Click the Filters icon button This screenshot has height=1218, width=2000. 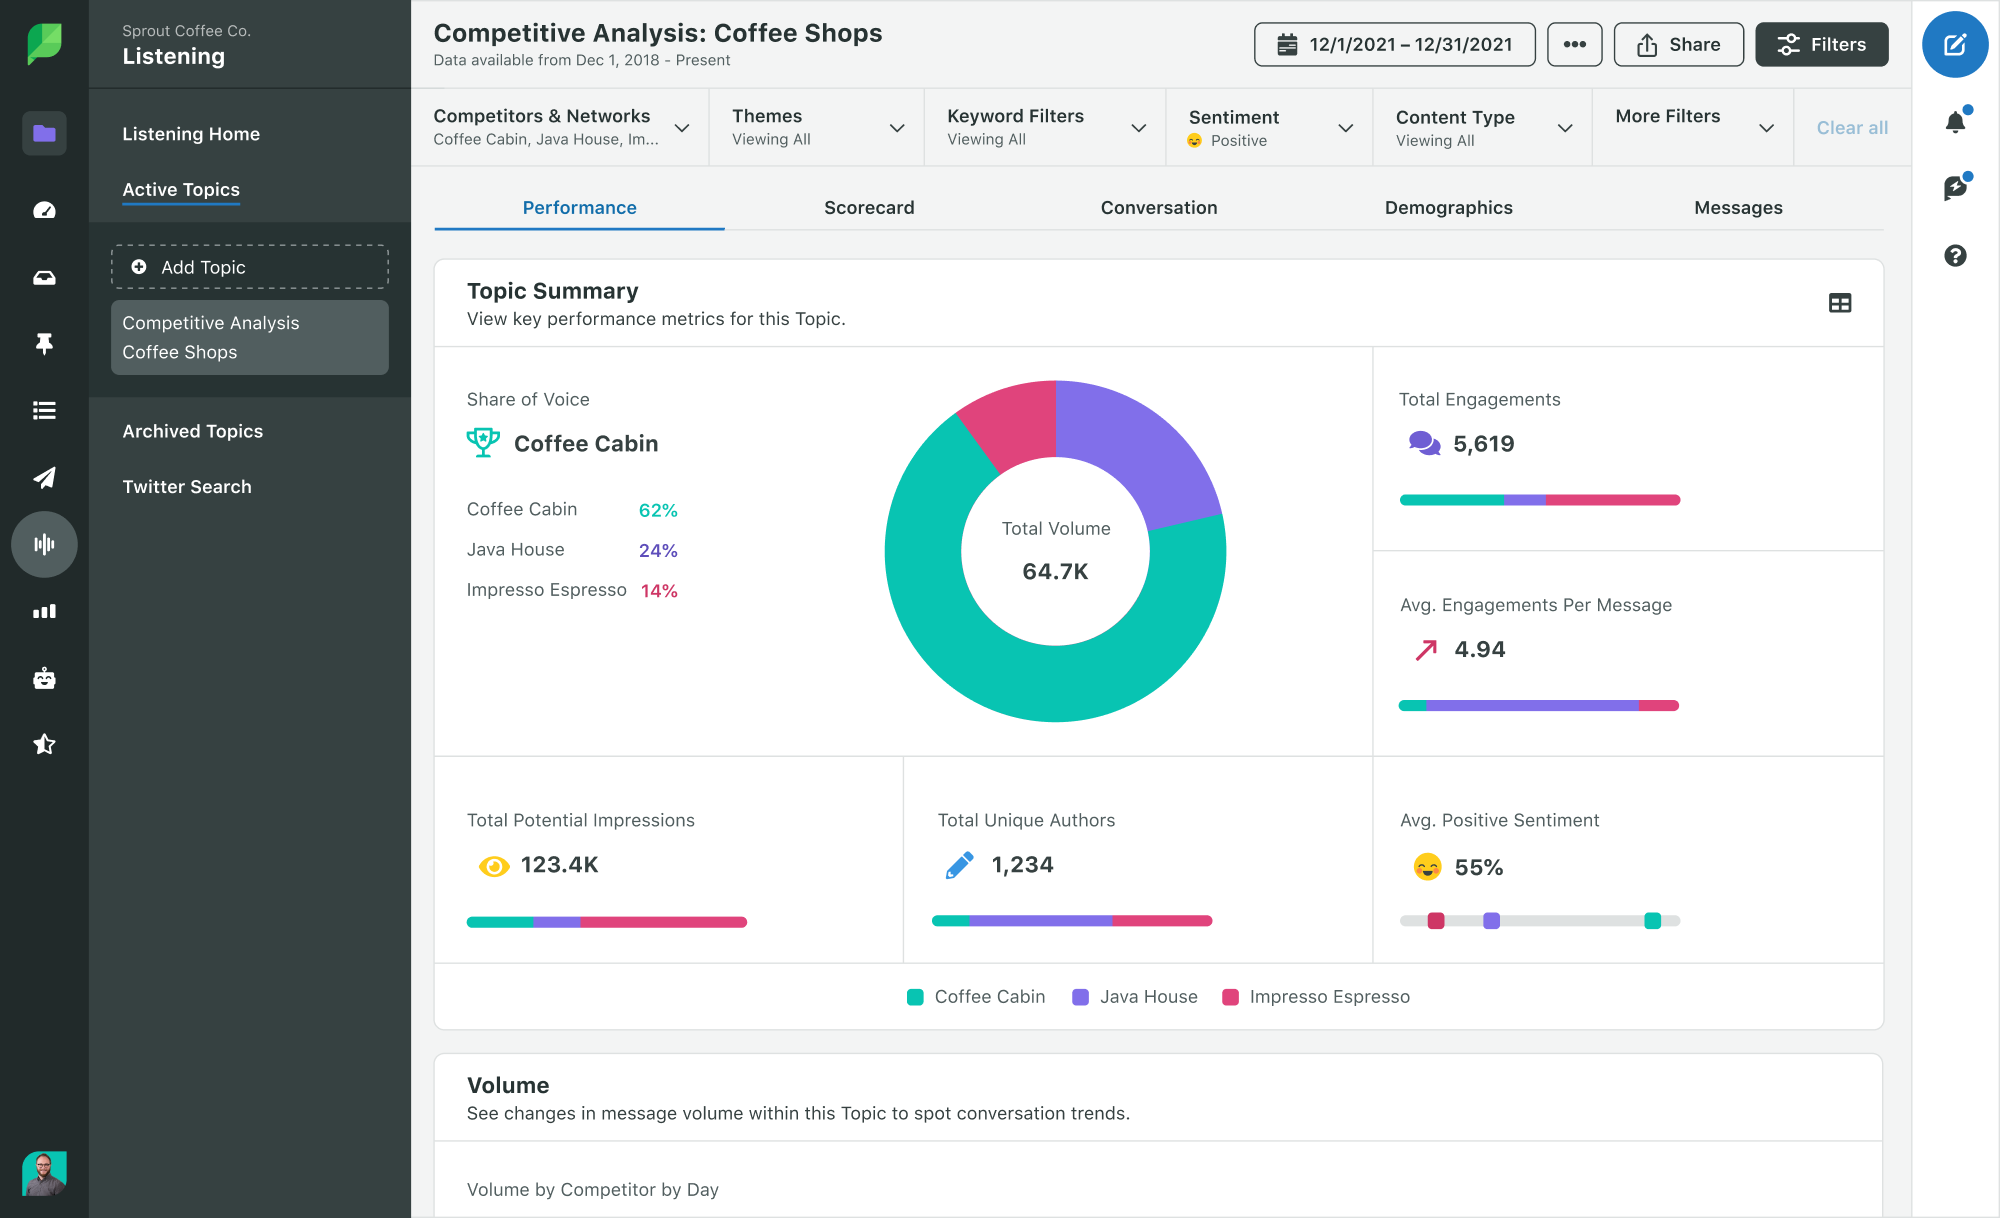tap(1823, 44)
